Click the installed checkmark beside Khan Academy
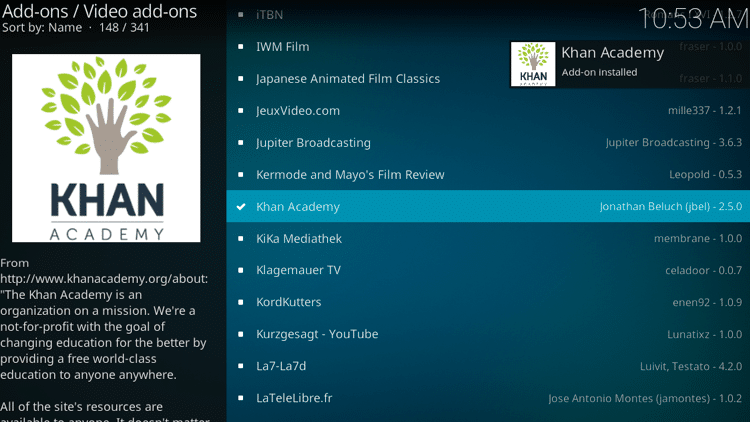This screenshot has width=750, height=422. point(241,207)
